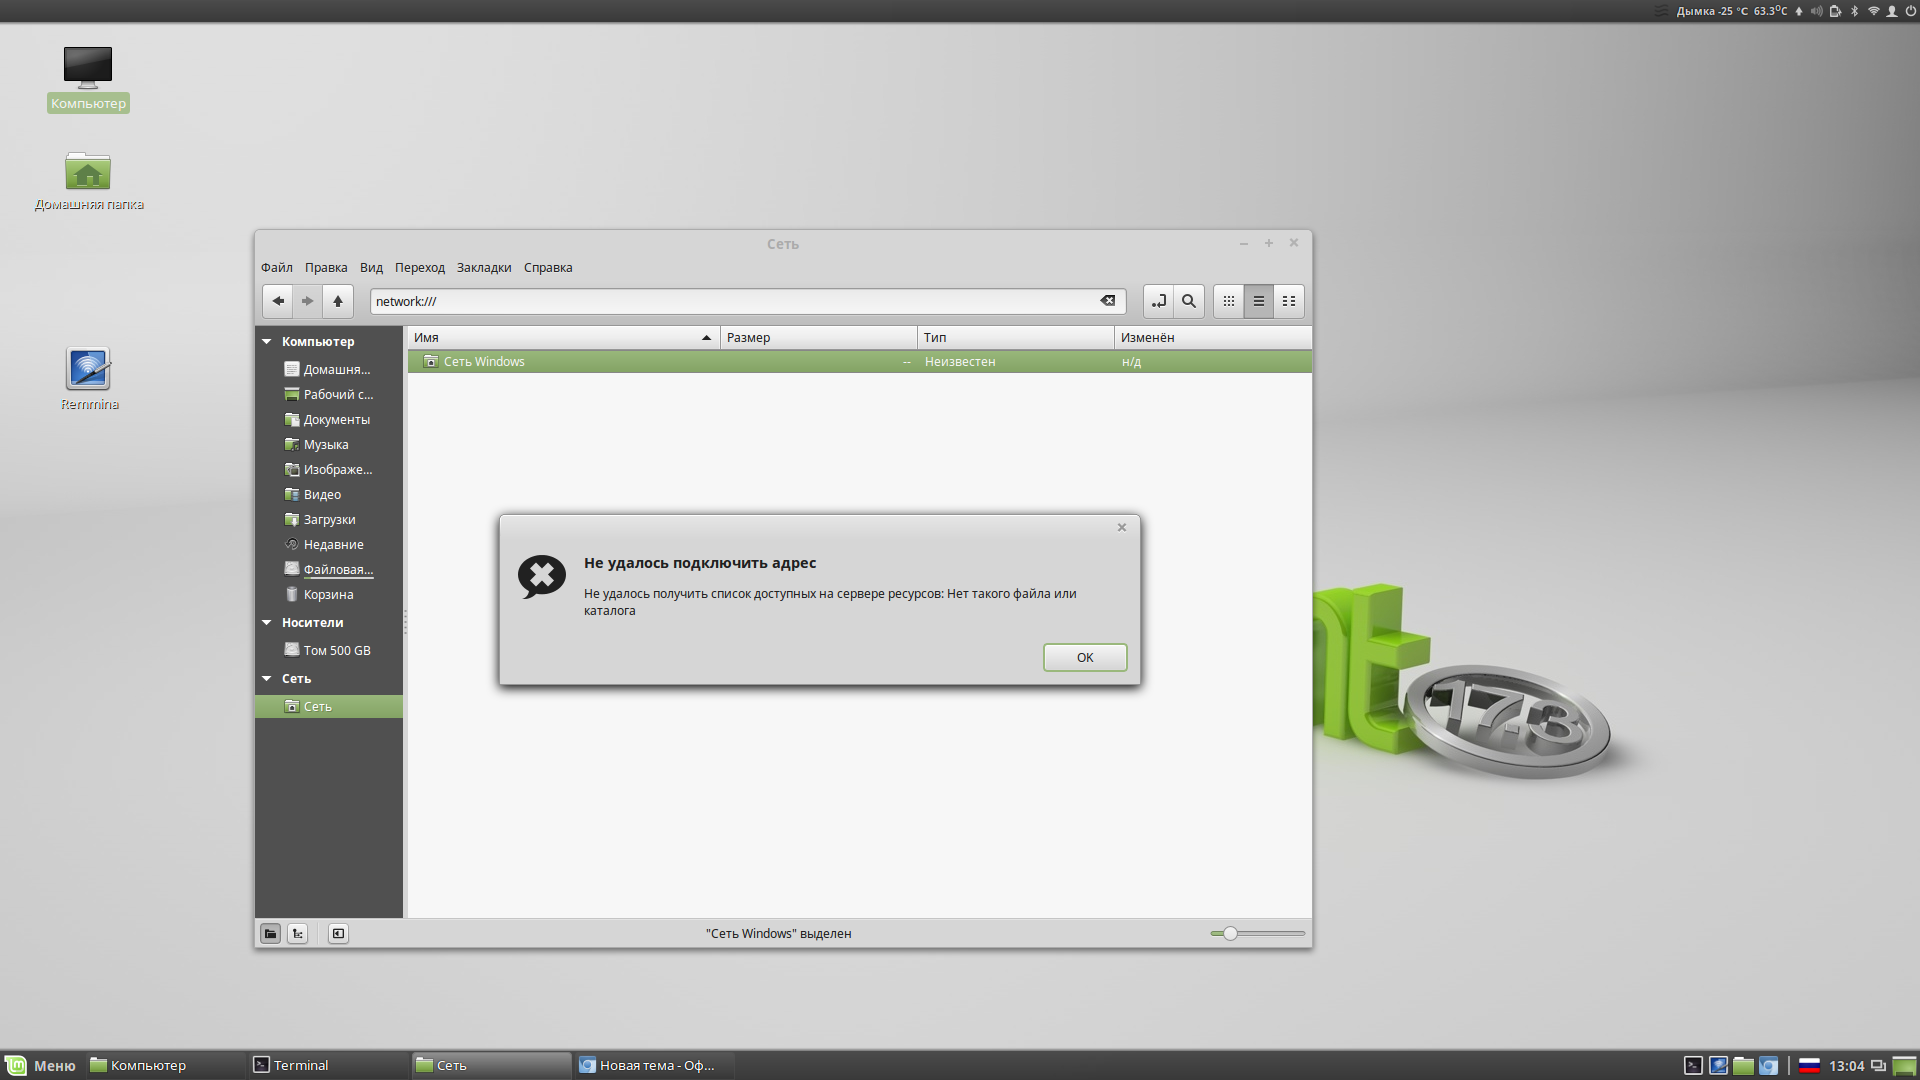Screen dimensions: 1920x1080
Task: Switch to icon view mode
Action: point(1228,301)
